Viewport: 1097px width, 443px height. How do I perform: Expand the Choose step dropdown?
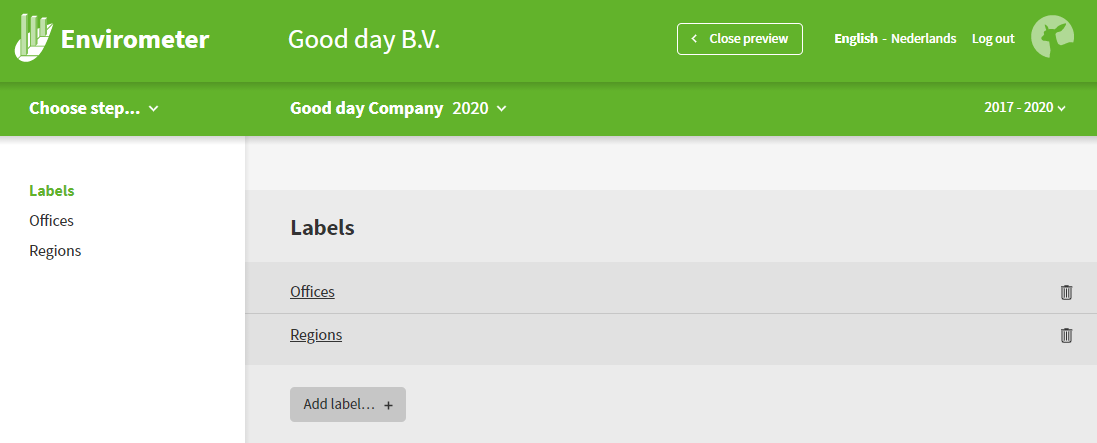point(94,108)
